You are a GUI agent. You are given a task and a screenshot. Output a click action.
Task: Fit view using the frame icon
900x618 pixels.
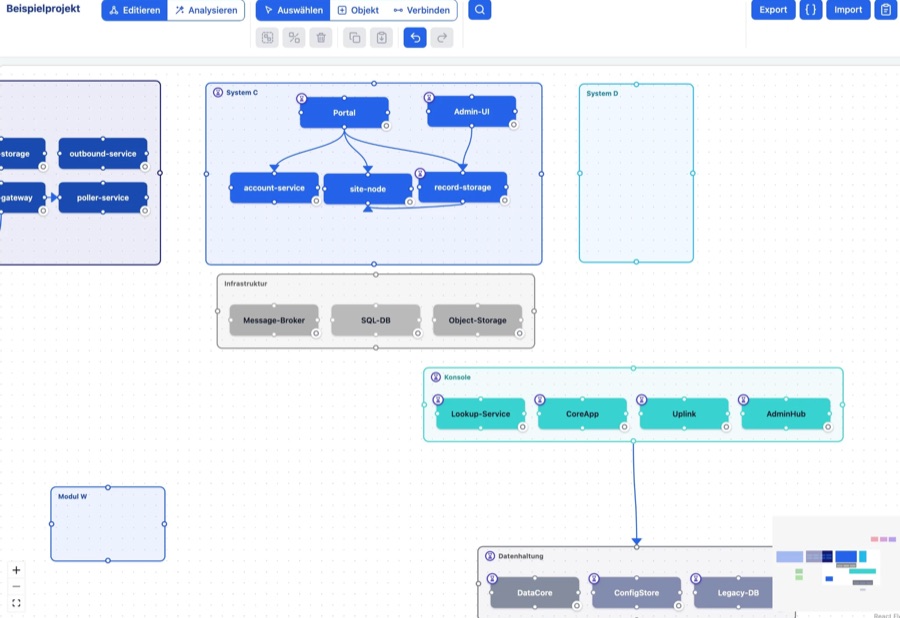(16, 603)
